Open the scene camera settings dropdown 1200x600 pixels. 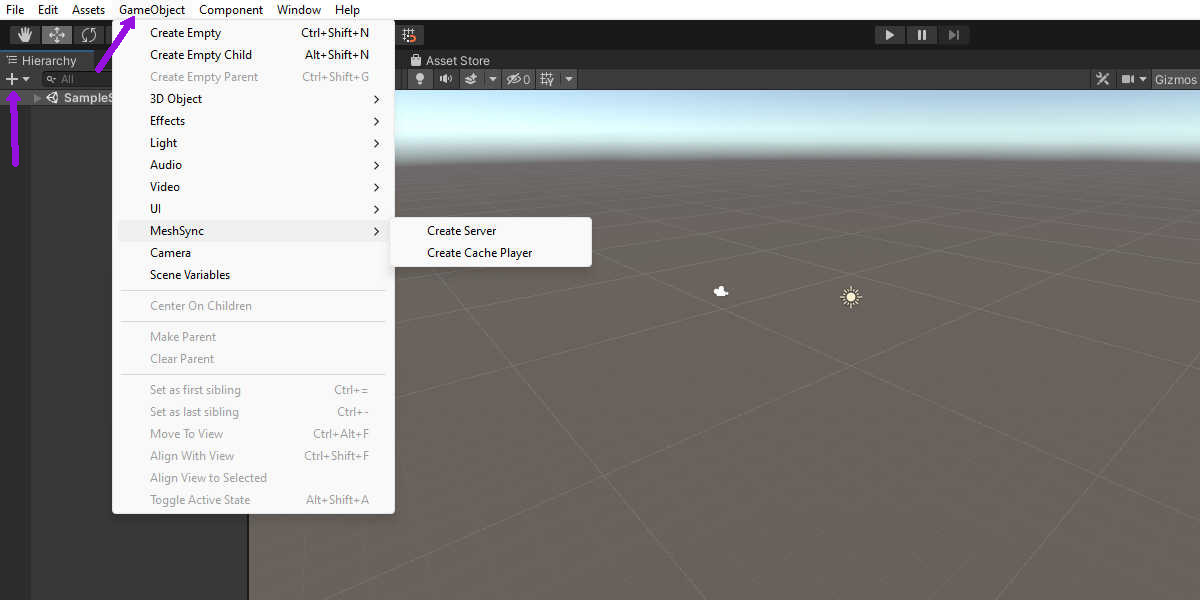(1133, 79)
